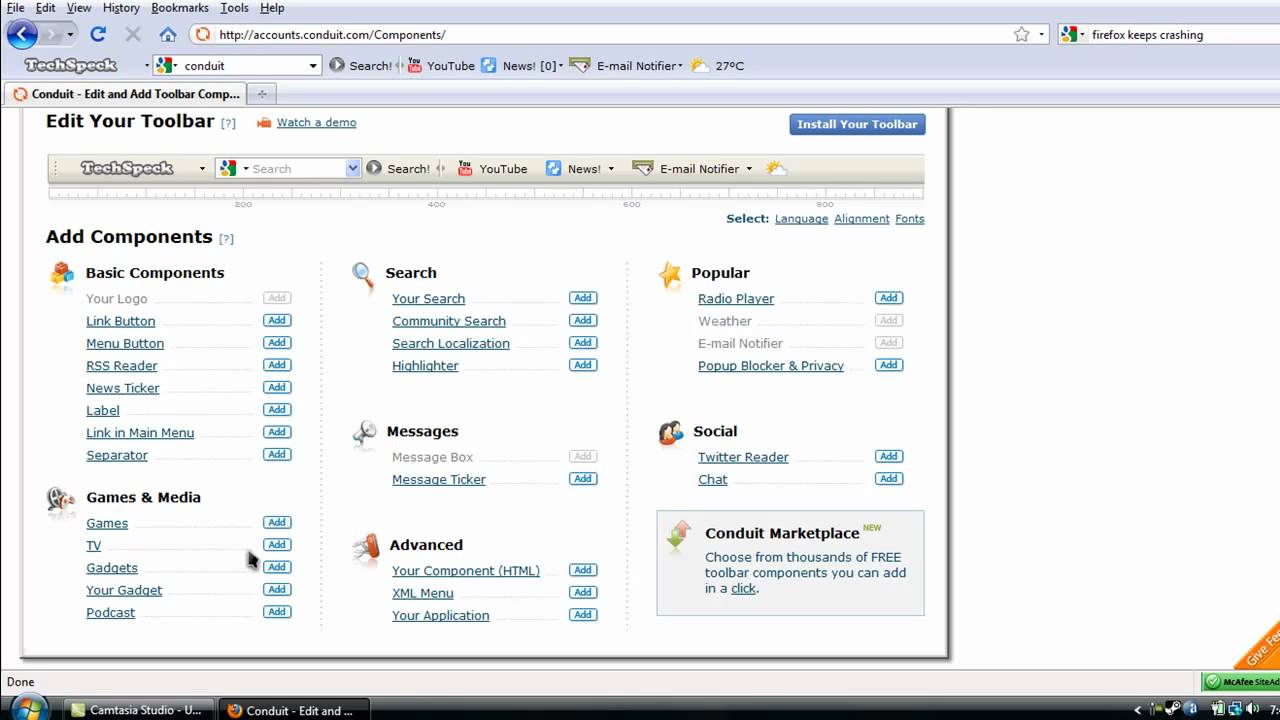The image size is (1280, 720).
Task: Click the Alignment select link
Action: [862, 218]
